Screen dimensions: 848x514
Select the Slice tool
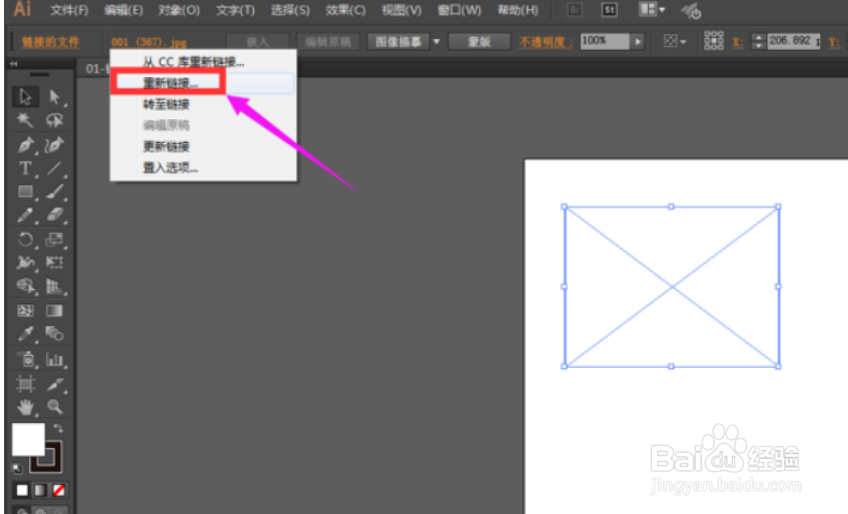click(54, 384)
